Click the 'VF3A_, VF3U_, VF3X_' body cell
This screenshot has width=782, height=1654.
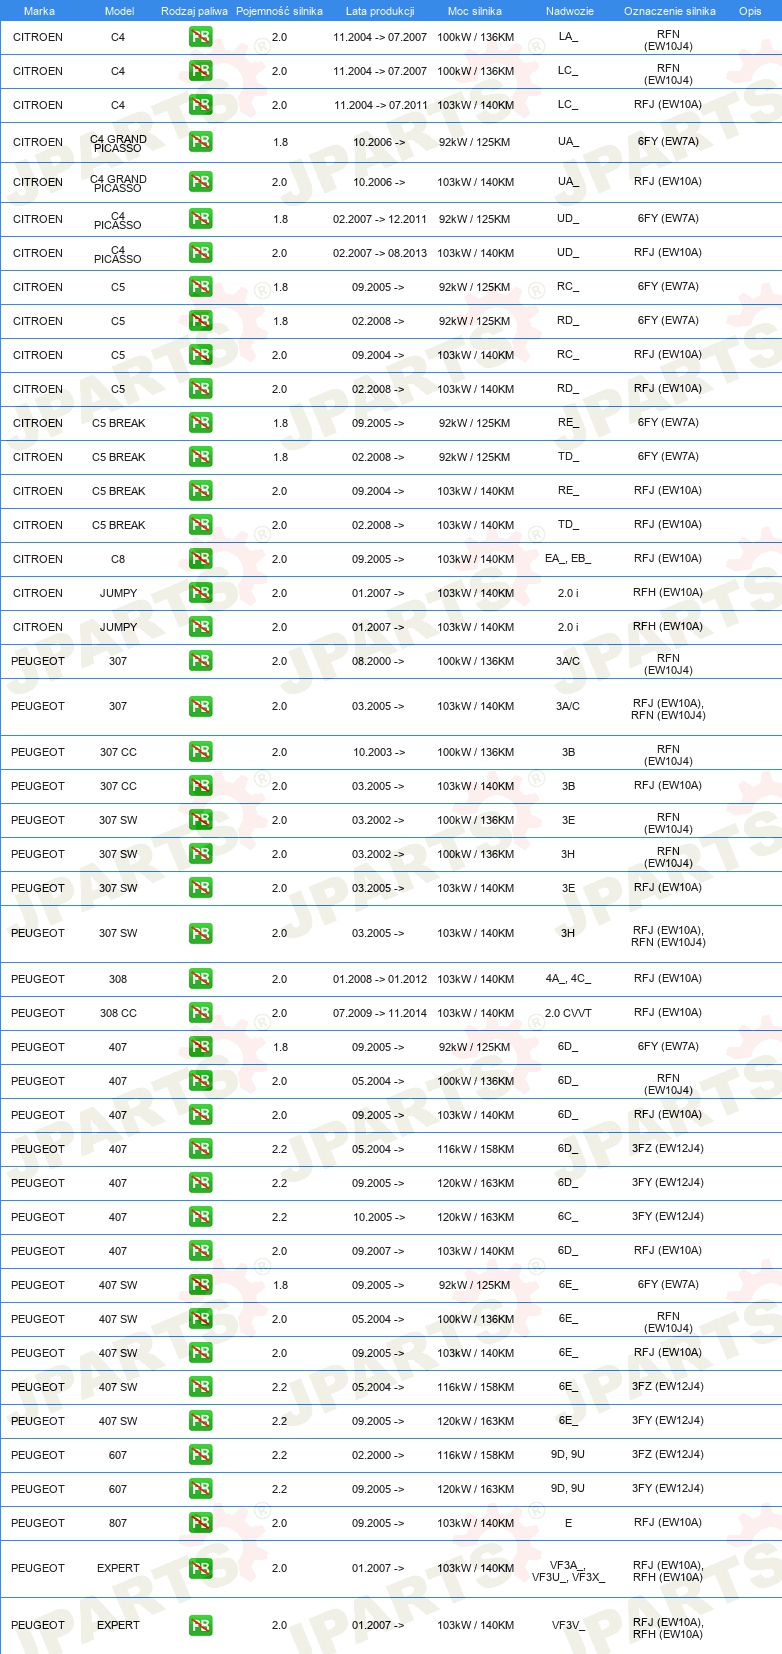tap(568, 1571)
